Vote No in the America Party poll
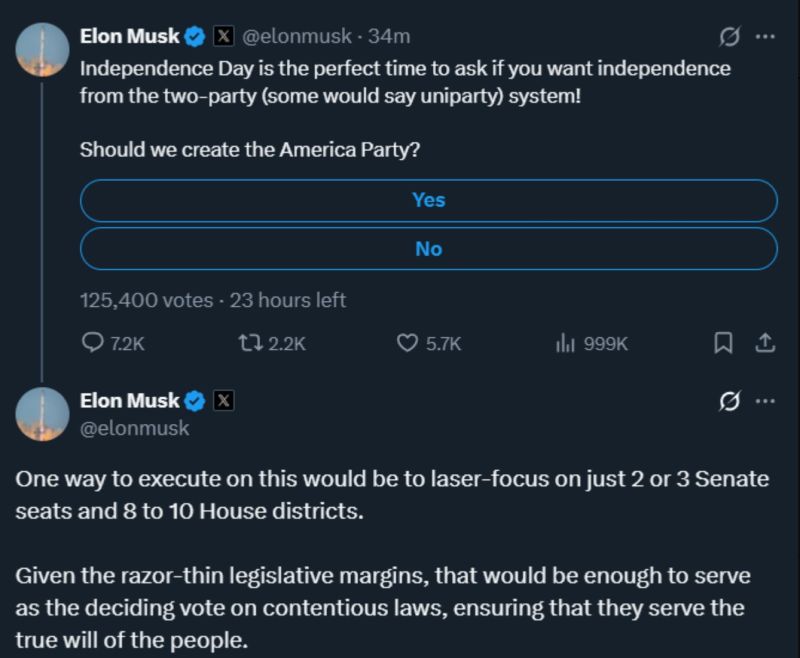800x658 pixels. (428, 249)
